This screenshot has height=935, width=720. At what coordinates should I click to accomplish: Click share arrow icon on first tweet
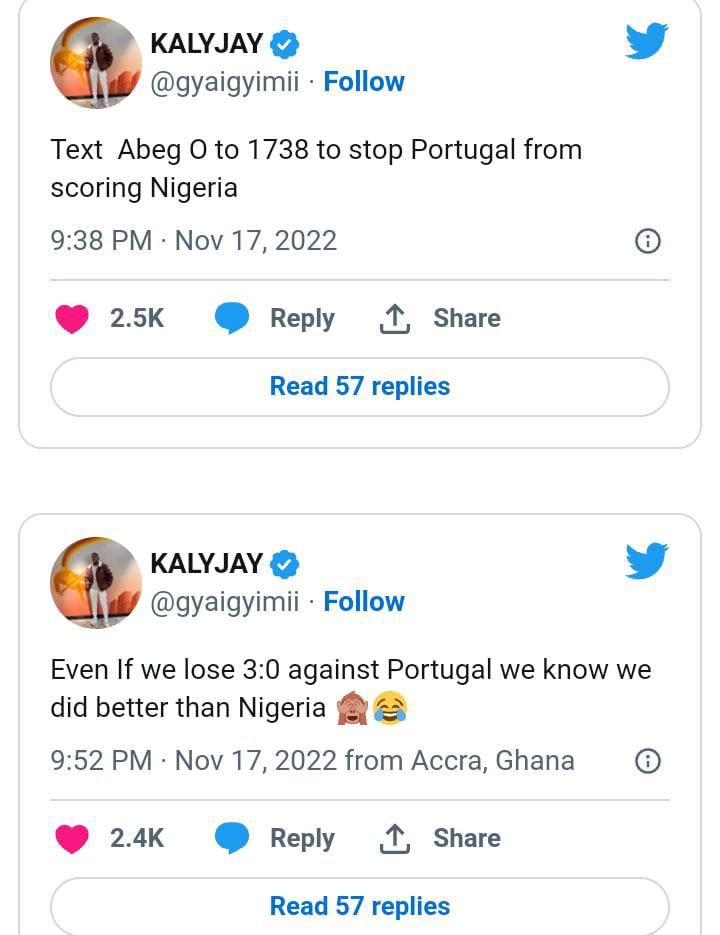tap(395, 319)
